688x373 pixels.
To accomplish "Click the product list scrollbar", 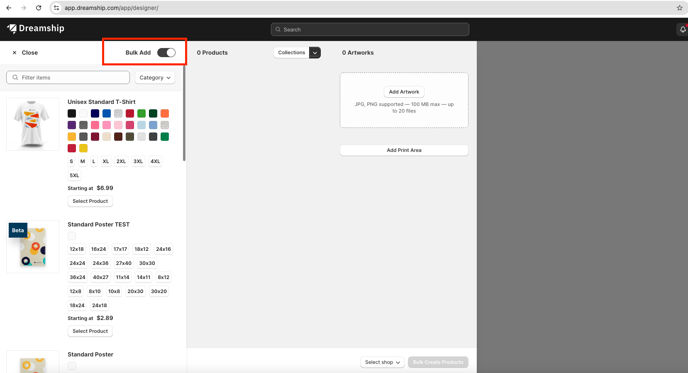I will [x=184, y=113].
